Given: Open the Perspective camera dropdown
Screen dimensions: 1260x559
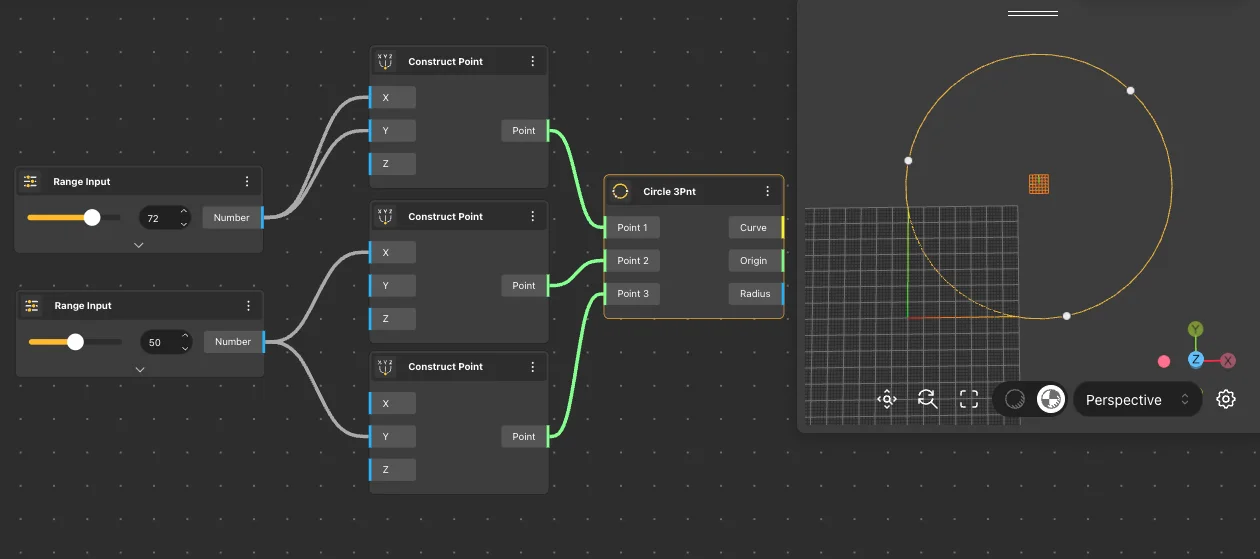Looking at the screenshot, I should click(x=1137, y=400).
